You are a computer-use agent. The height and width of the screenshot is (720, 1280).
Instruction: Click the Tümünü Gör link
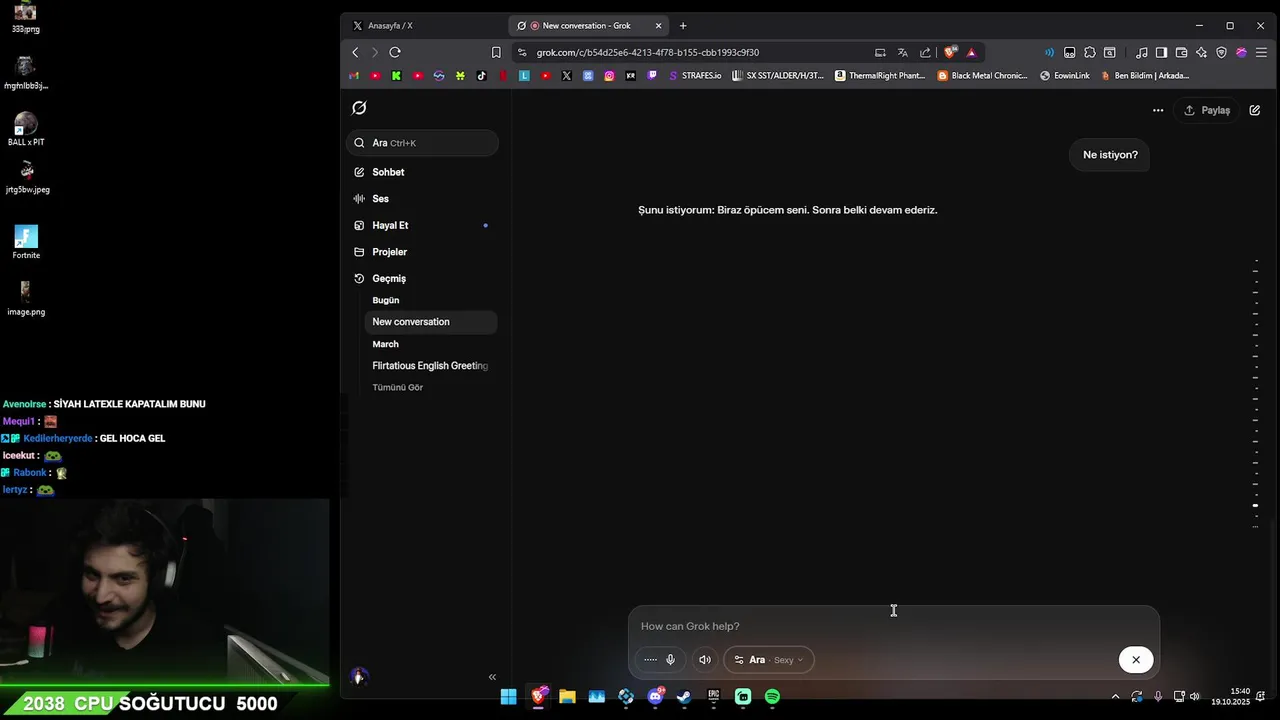(398, 387)
